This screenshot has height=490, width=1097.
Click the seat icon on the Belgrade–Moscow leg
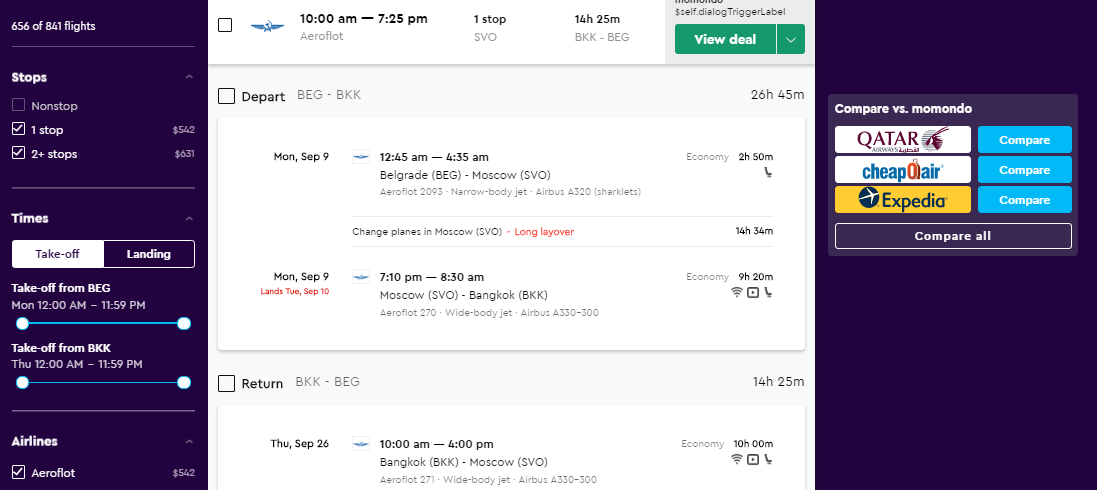click(x=768, y=172)
